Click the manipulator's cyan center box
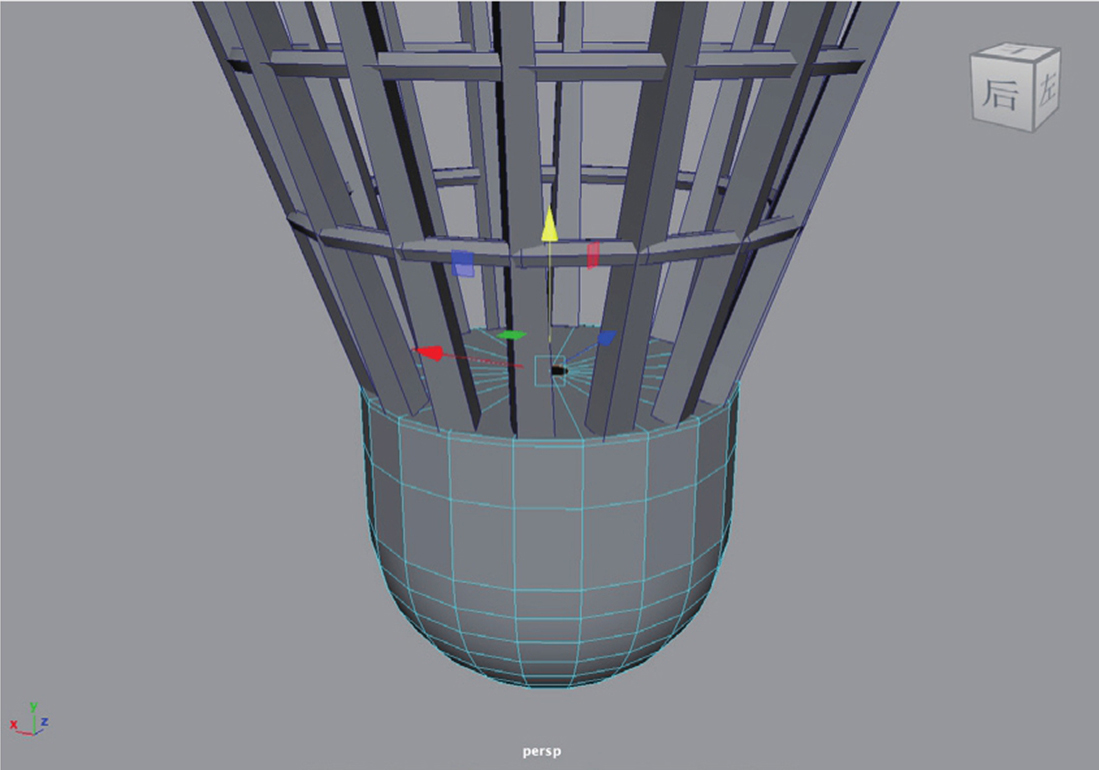Screen dimensions: 1099x770 coord(548,371)
